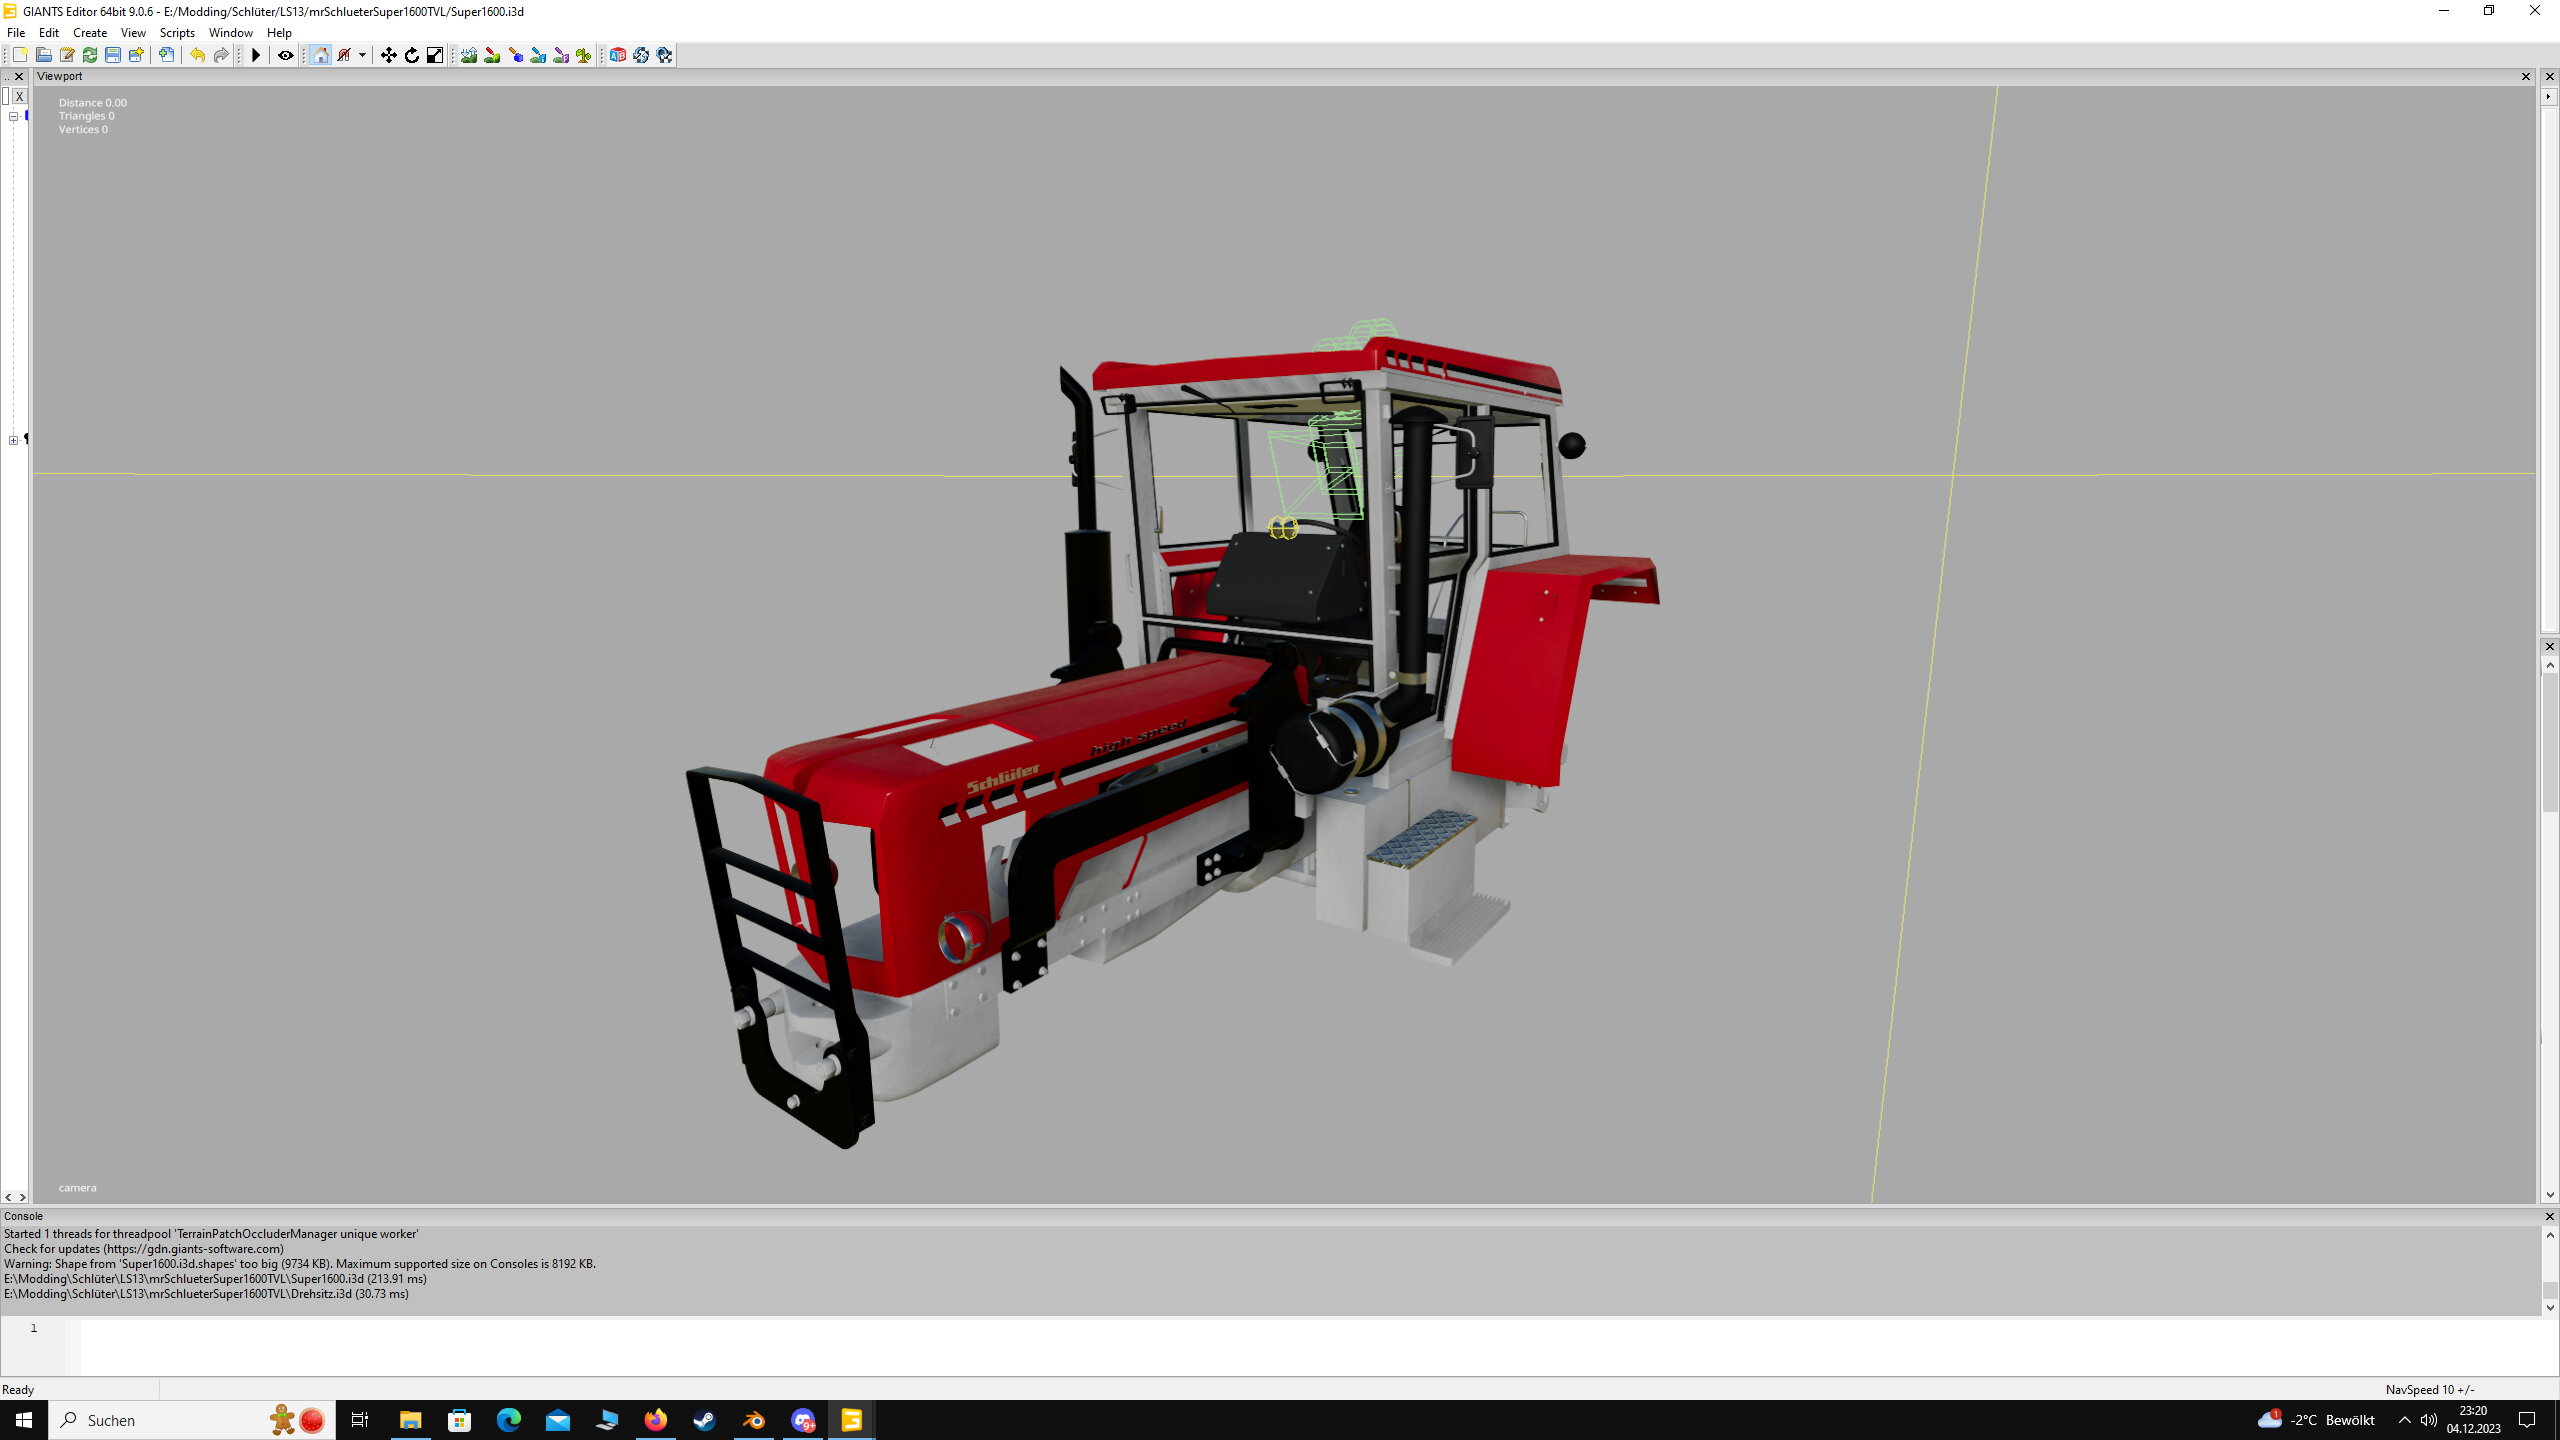The image size is (2560, 1440).
Task: Close the Console panel
Action: [2549, 1216]
